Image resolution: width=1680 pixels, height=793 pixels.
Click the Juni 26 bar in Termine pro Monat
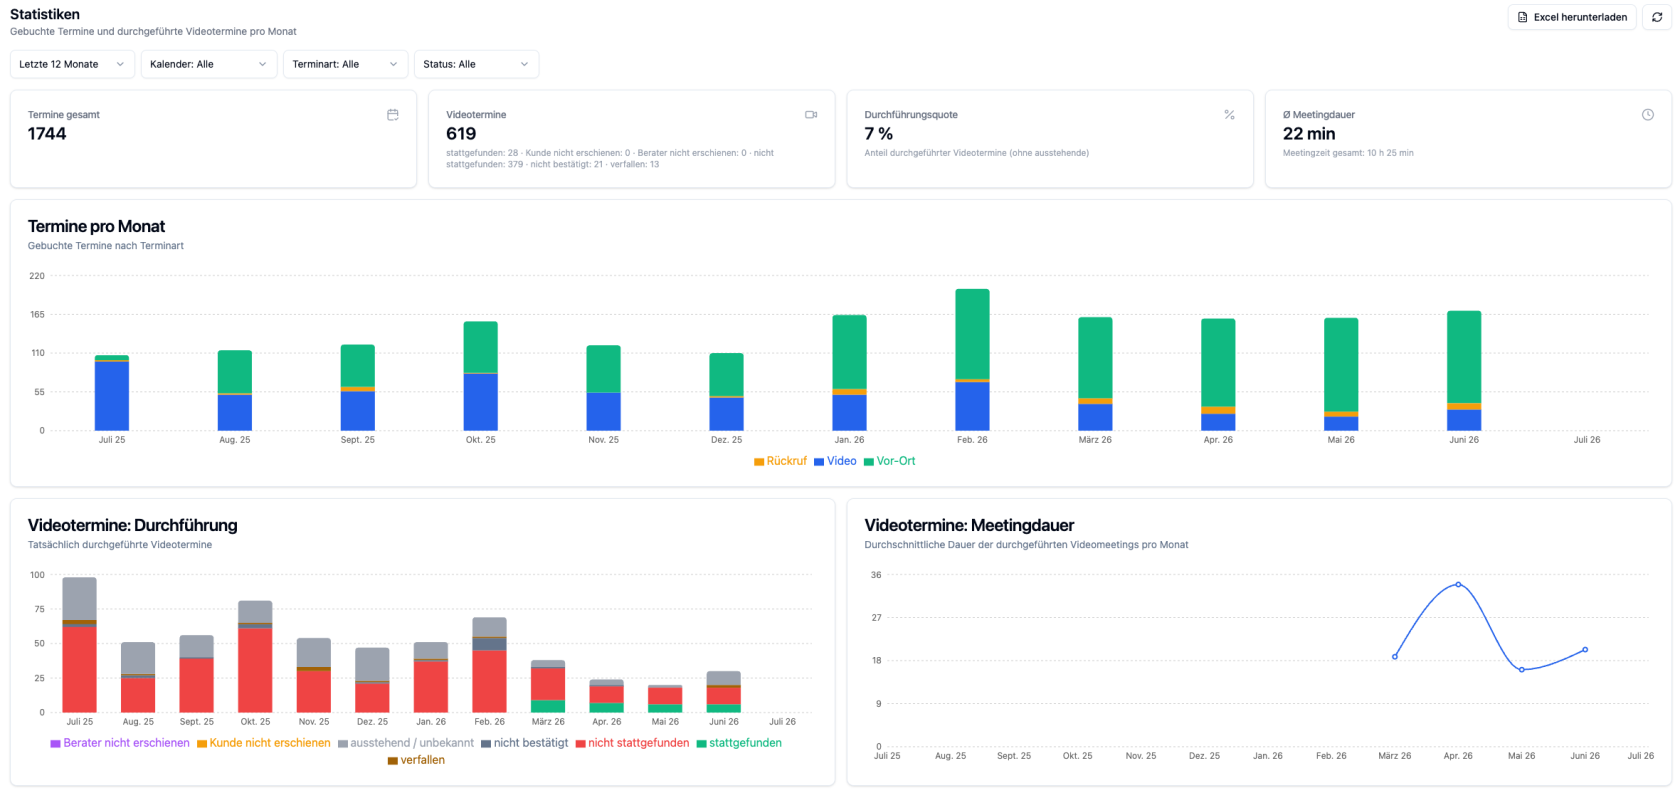[1464, 371]
